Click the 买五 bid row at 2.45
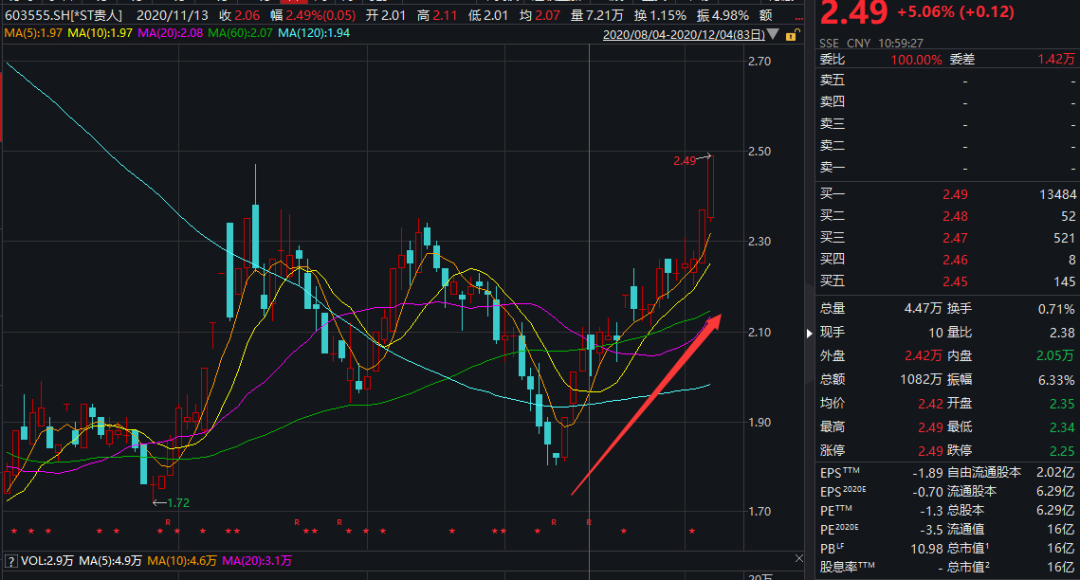This screenshot has width=1080, height=580. 953,282
